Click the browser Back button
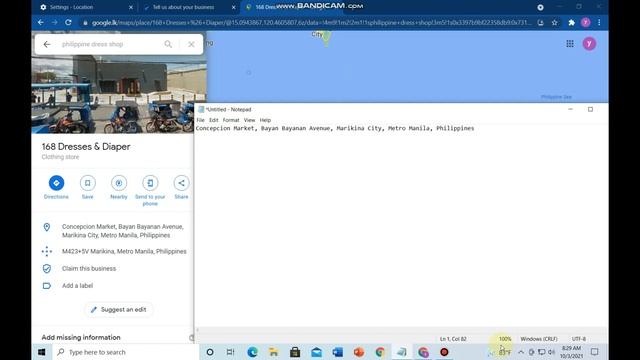 [x=41, y=22]
